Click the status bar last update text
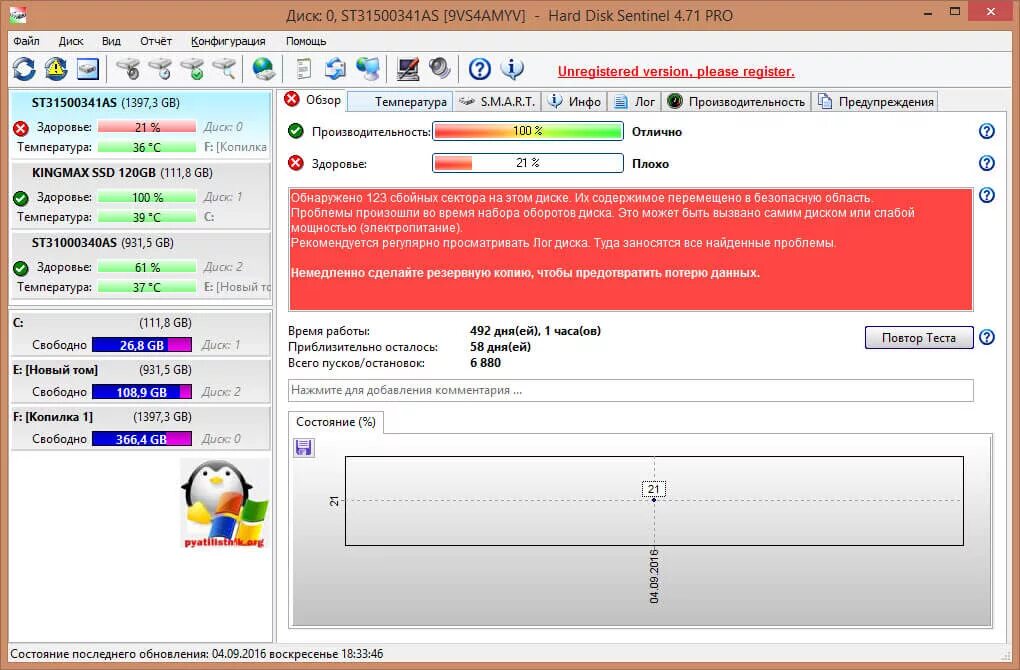This screenshot has width=1020, height=670. point(196,654)
